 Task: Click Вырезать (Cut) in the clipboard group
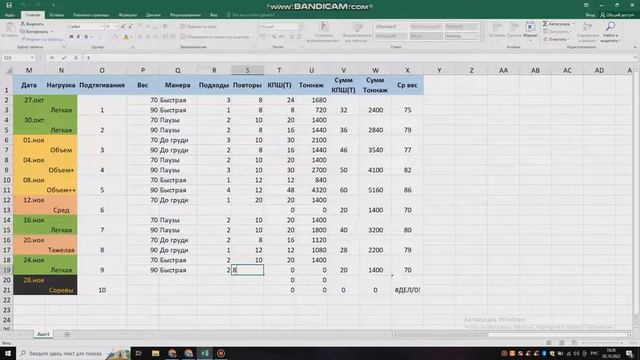point(33,24)
